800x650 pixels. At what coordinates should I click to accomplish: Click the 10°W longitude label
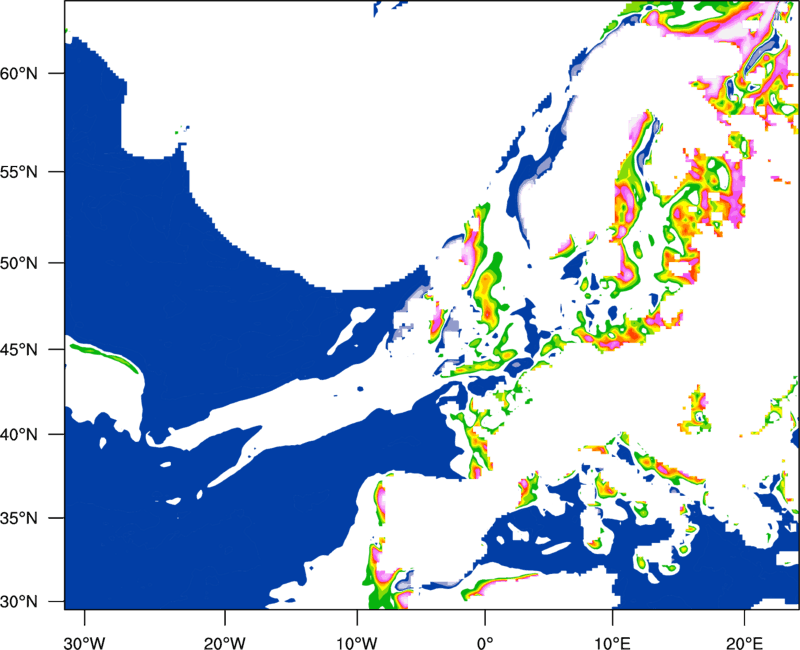[357, 643]
